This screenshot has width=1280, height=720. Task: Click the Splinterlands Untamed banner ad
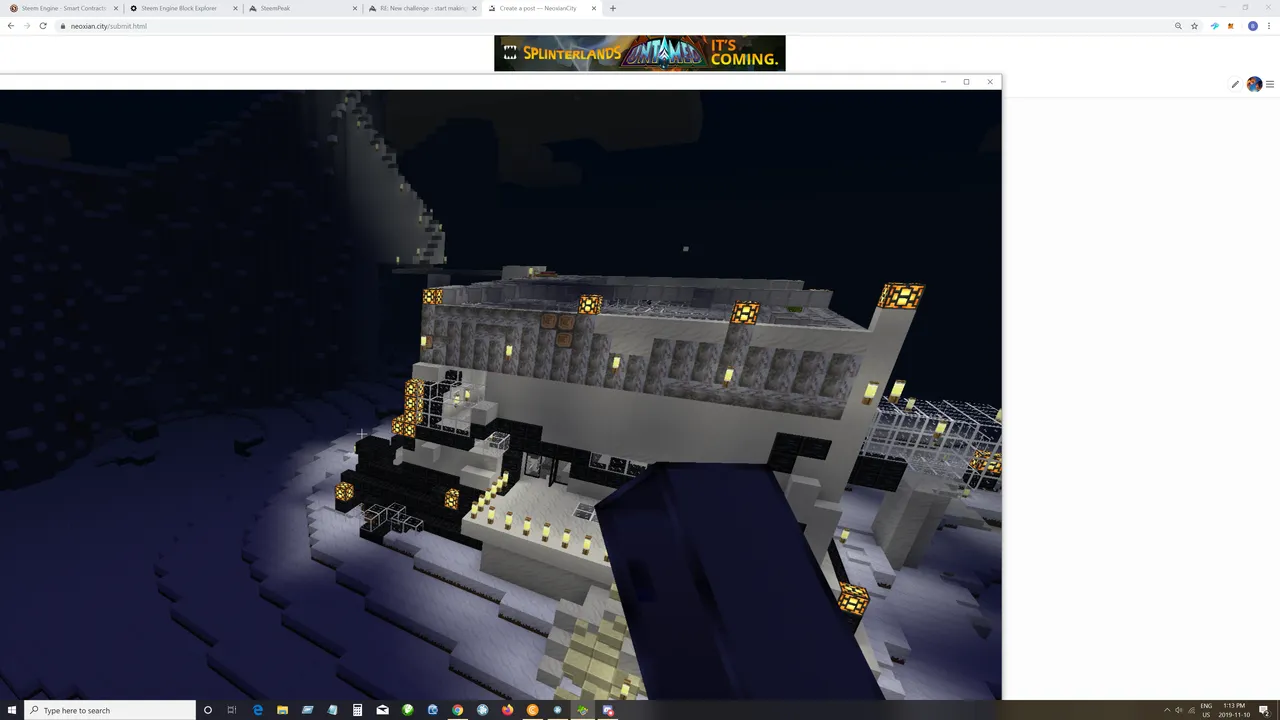coord(640,53)
